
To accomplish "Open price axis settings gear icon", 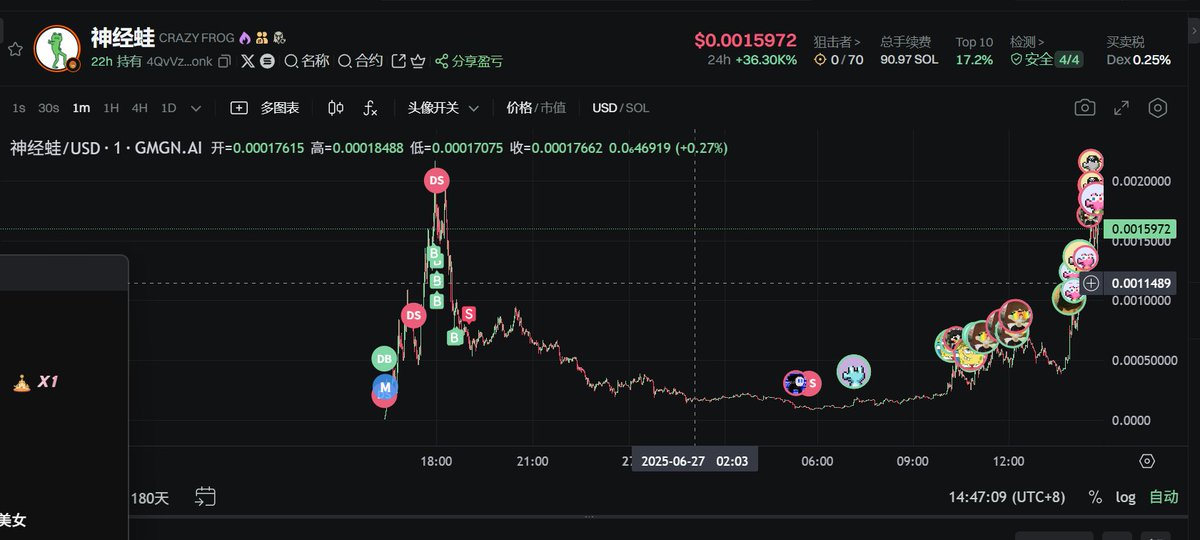I will tap(1147, 461).
